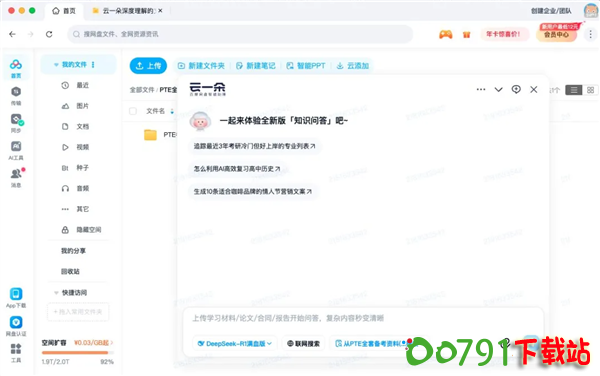Click the 全部文件 breadcrumb
Viewport: 600px width, 376px height.
point(142,90)
